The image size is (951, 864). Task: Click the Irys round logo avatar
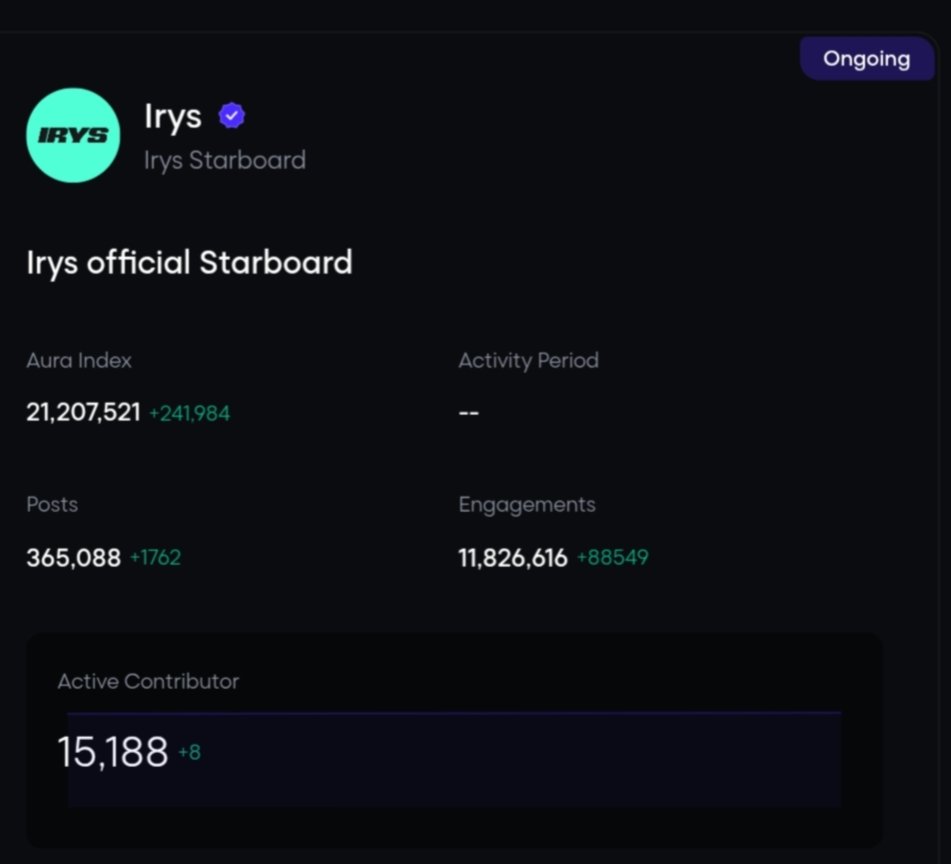[73, 135]
